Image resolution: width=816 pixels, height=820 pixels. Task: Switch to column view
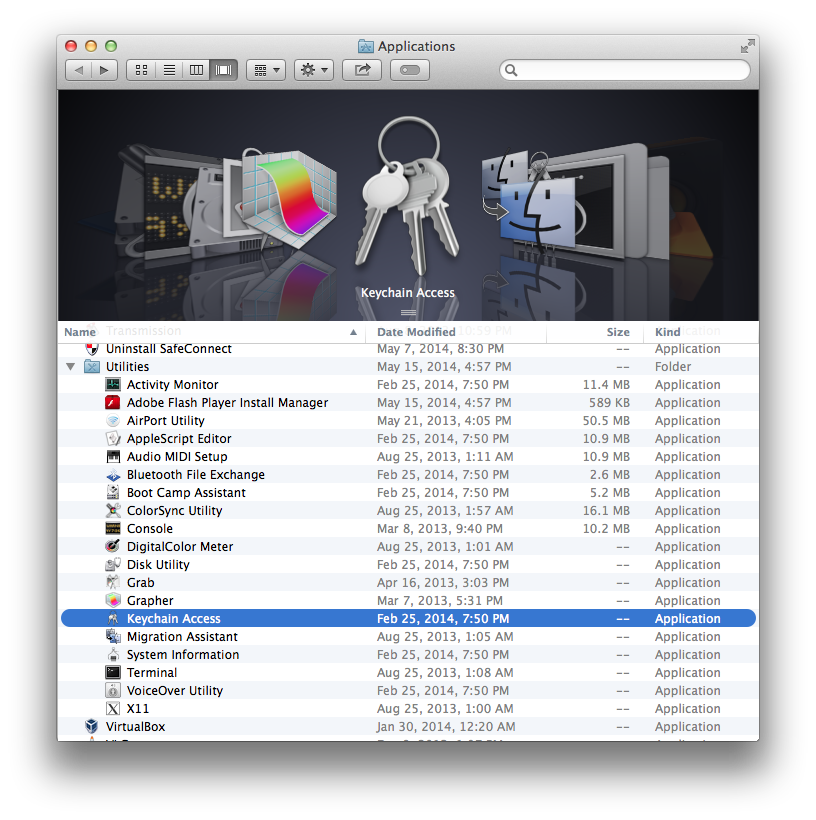click(x=196, y=70)
